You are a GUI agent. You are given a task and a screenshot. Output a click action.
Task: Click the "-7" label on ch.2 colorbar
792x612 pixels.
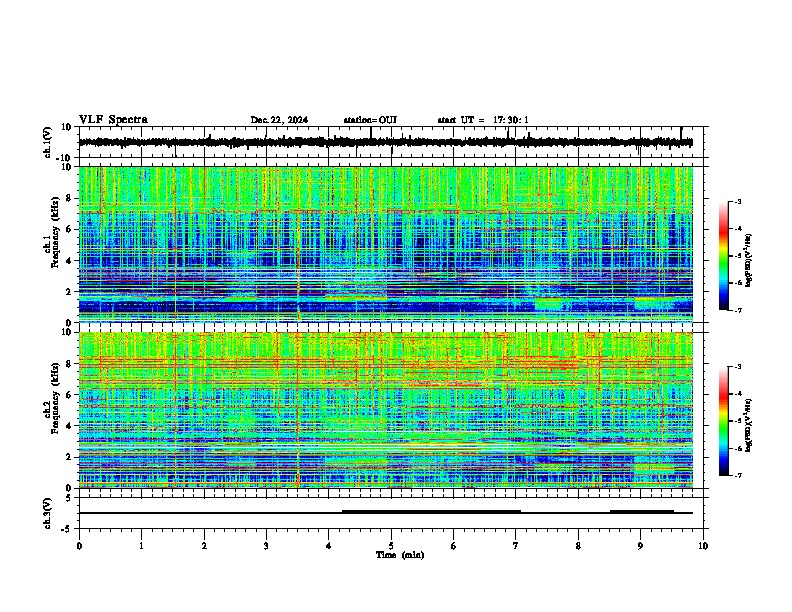click(738, 475)
